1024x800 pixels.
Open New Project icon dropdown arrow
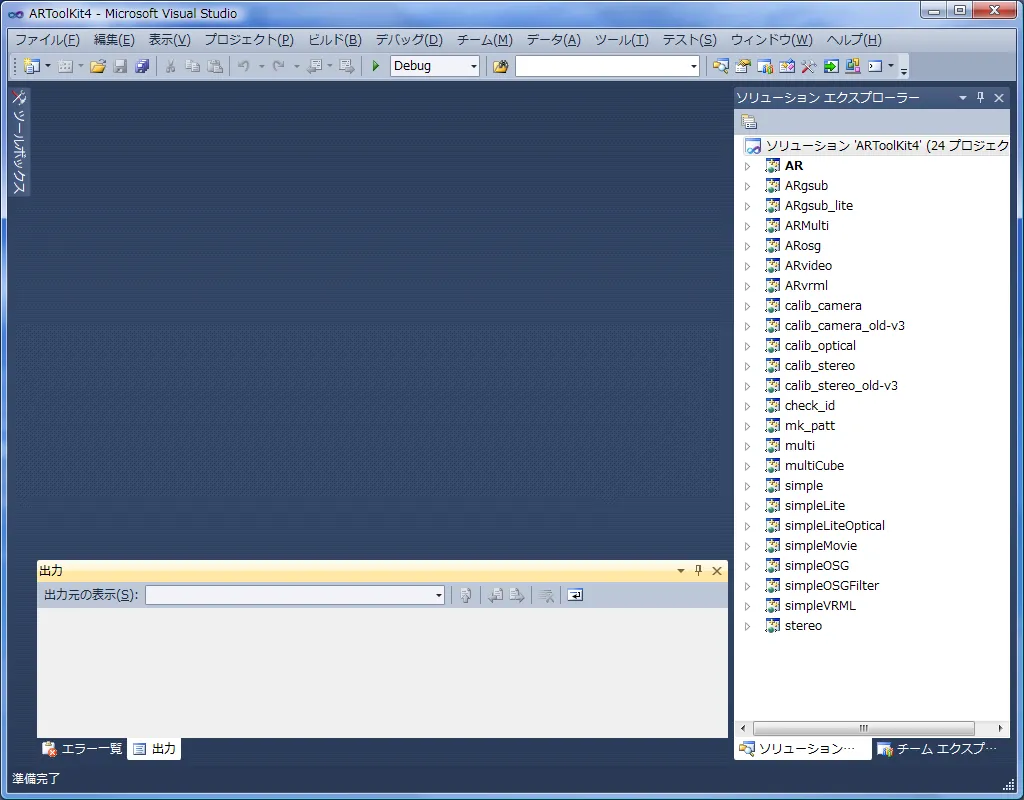[48, 66]
